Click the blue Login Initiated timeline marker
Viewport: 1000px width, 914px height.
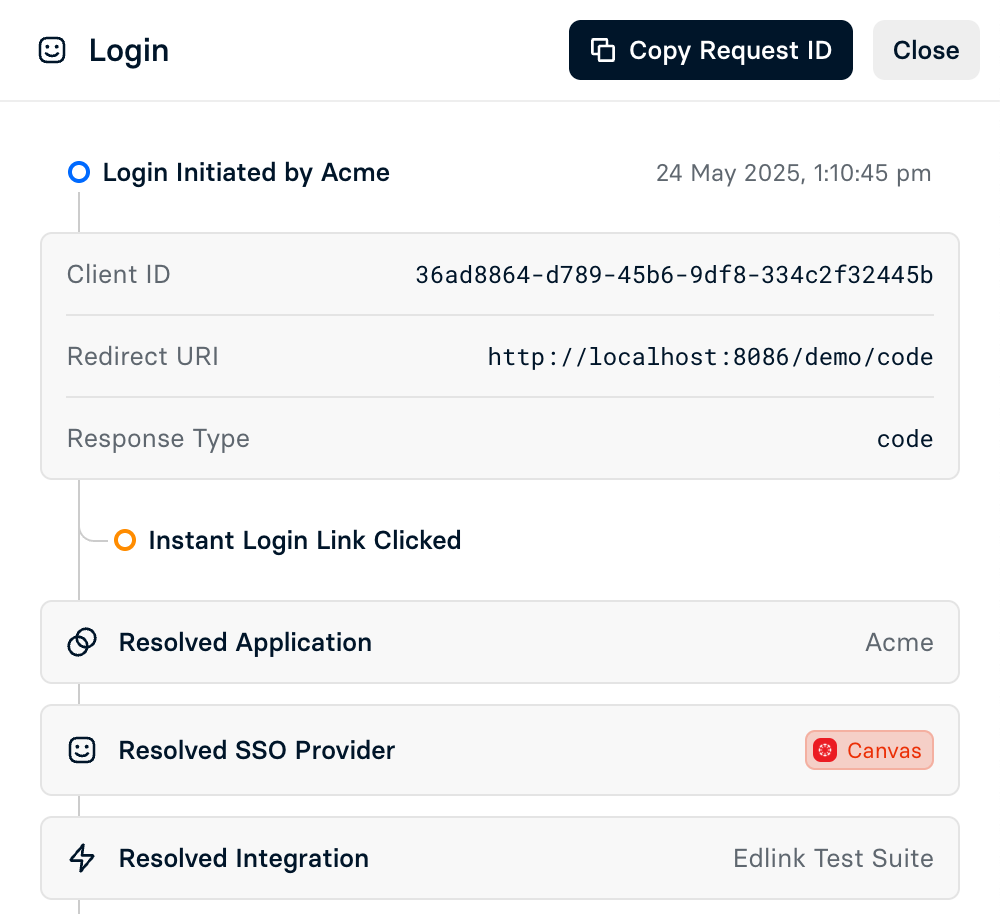(x=79, y=172)
